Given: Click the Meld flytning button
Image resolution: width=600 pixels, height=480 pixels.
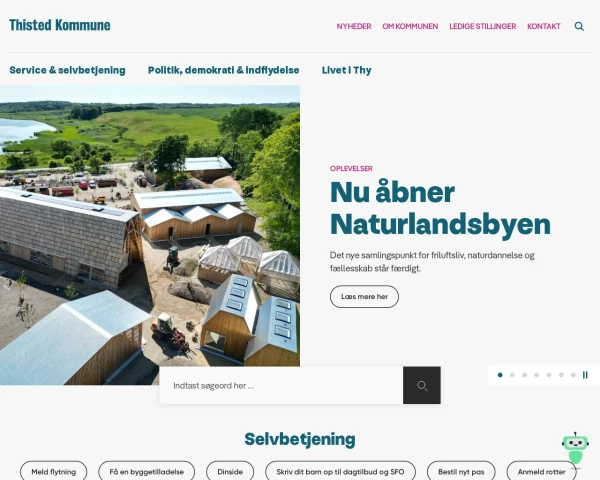Looking at the screenshot, I should pyautogui.click(x=54, y=472).
